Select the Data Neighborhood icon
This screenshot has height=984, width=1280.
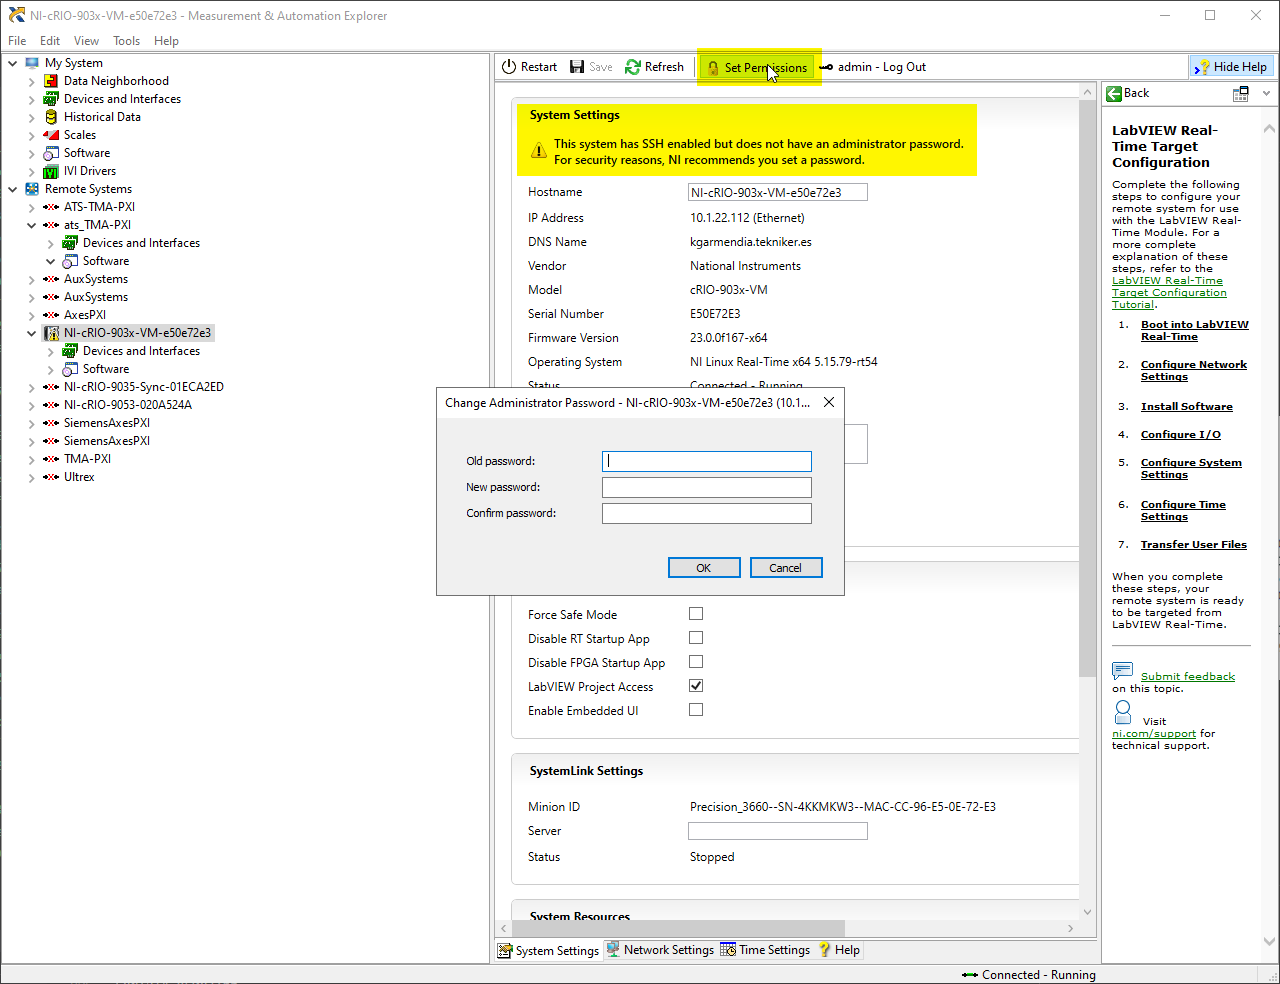(x=51, y=81)
